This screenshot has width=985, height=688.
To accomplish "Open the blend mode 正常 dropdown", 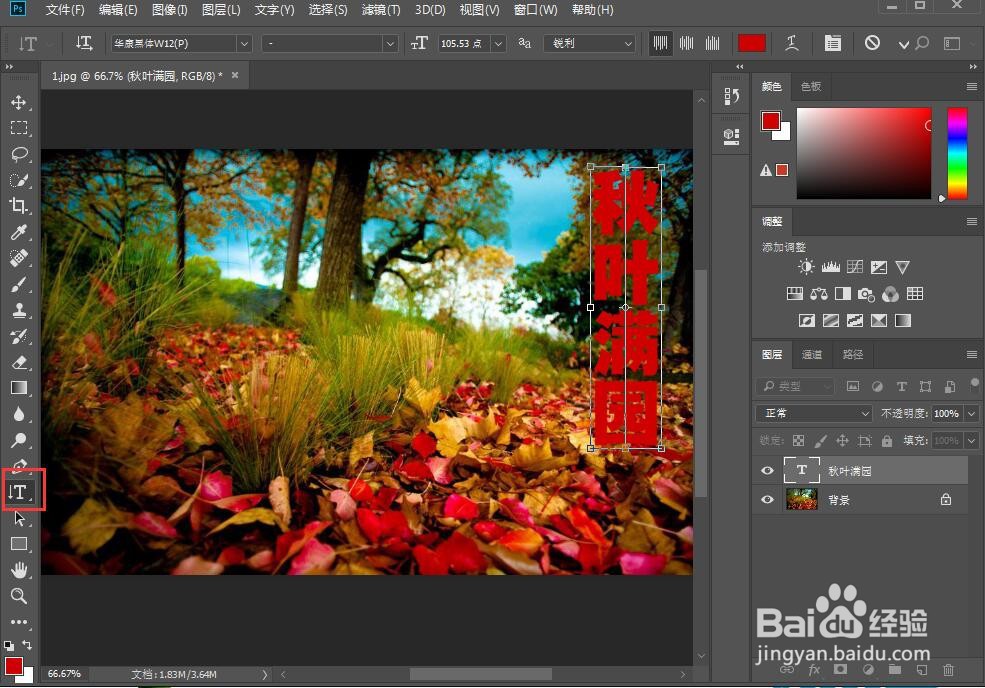I will pyautogui.click(x=814, y=413).
